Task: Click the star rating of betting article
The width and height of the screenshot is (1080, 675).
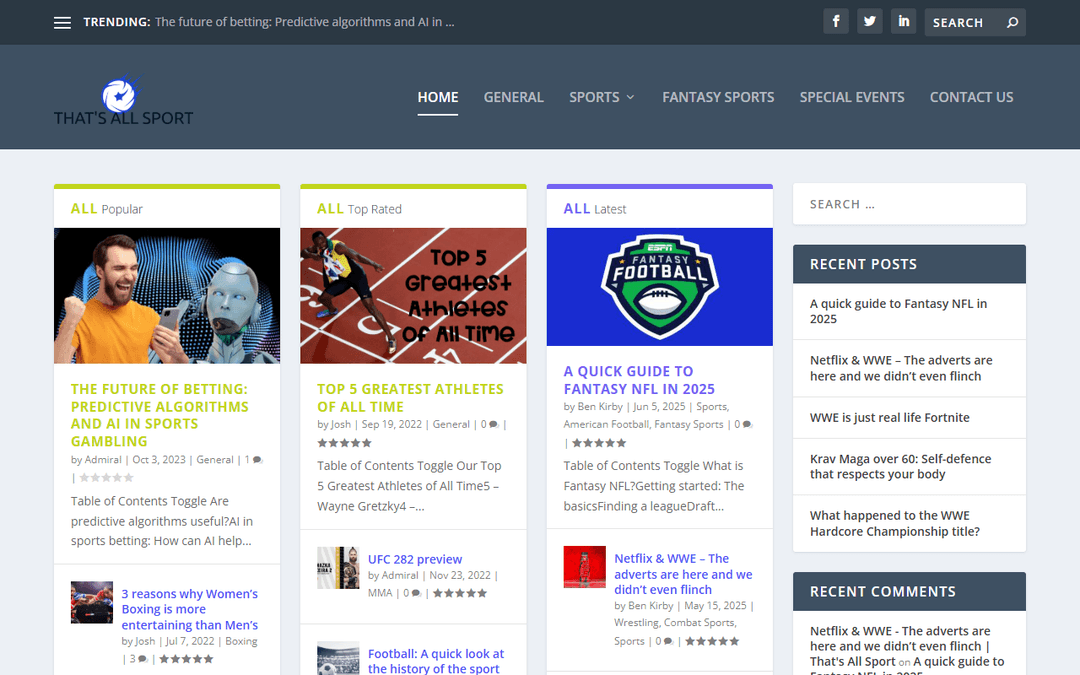Action: pyautogui.click(x=106, y=477)
